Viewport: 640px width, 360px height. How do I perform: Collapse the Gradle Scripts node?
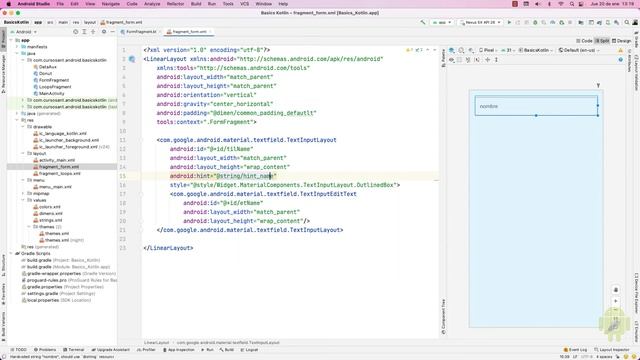(11, 253)
